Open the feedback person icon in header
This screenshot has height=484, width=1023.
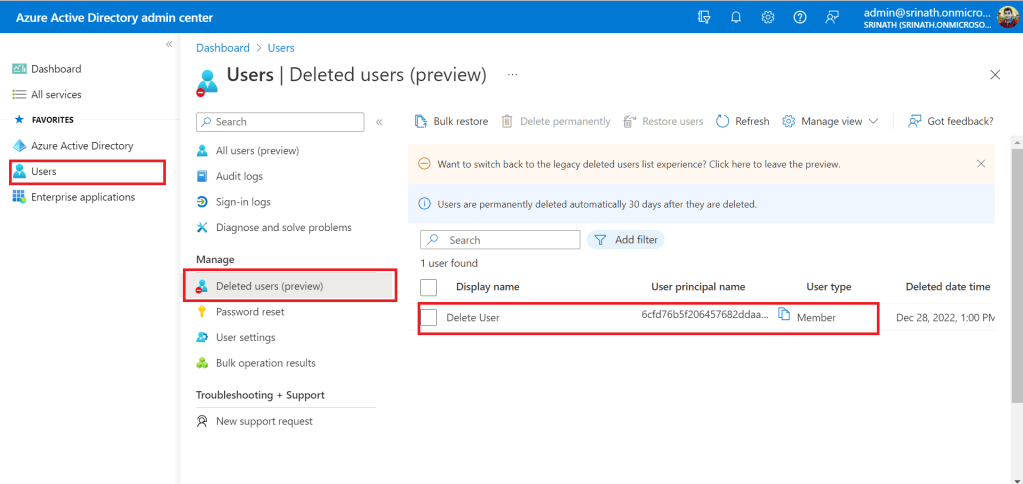click(832, 18)
